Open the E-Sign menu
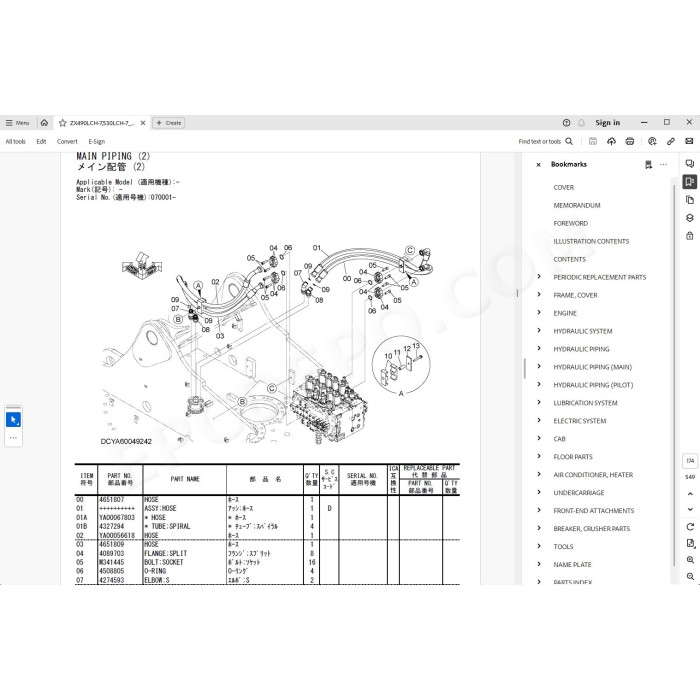The height and width of the screenshot is (700, 700). click(96, 142)
